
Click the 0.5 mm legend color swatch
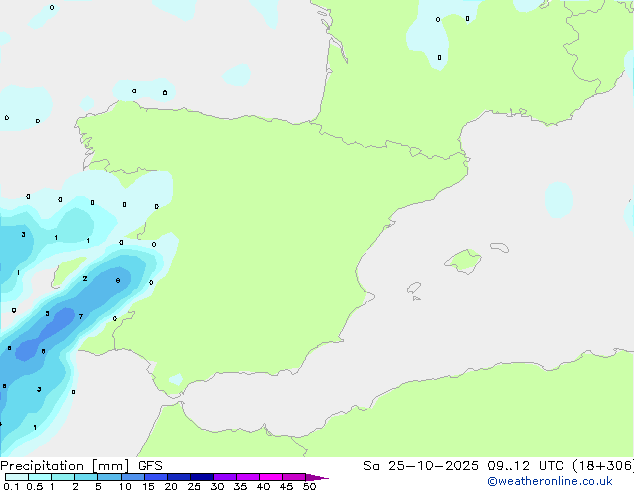[40, 477]
